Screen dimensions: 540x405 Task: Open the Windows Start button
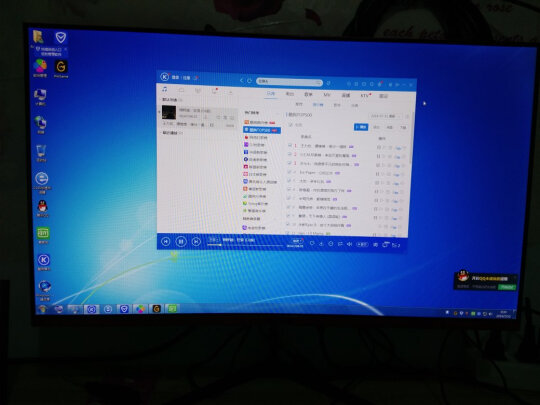[43, 309]
